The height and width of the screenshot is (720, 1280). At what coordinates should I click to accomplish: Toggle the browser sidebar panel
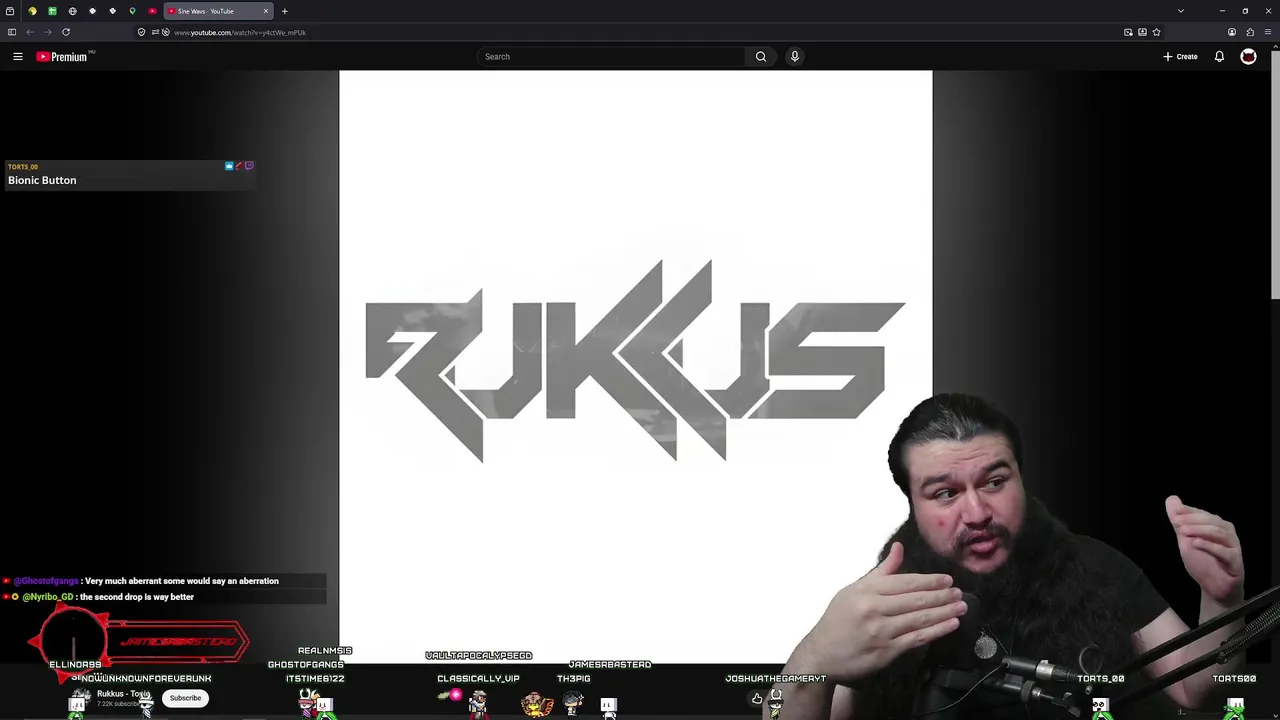(x=12, y=32)
